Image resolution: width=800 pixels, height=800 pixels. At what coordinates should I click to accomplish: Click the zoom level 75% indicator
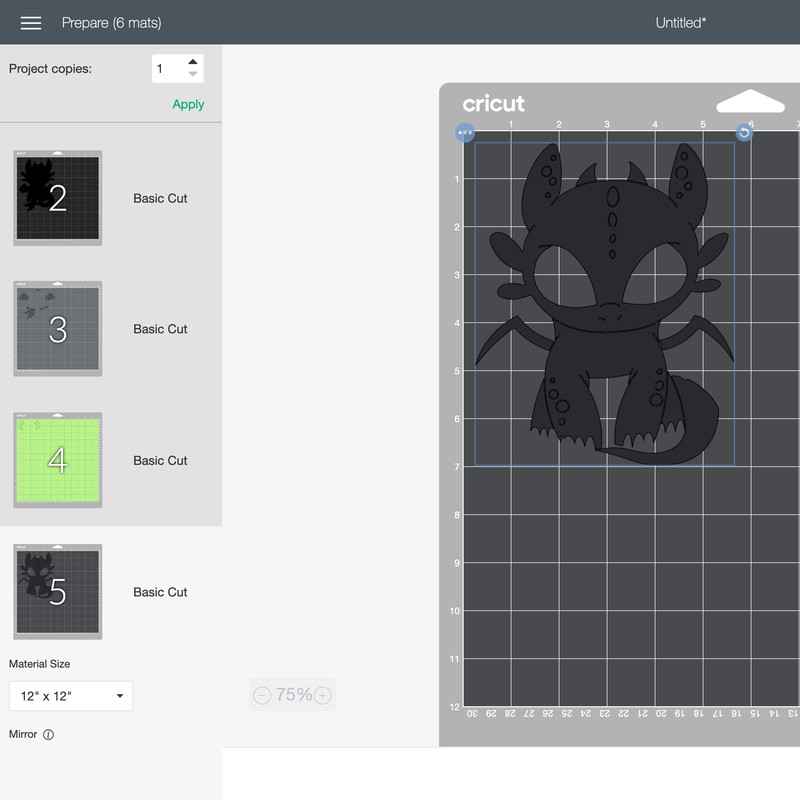(292, 694)
